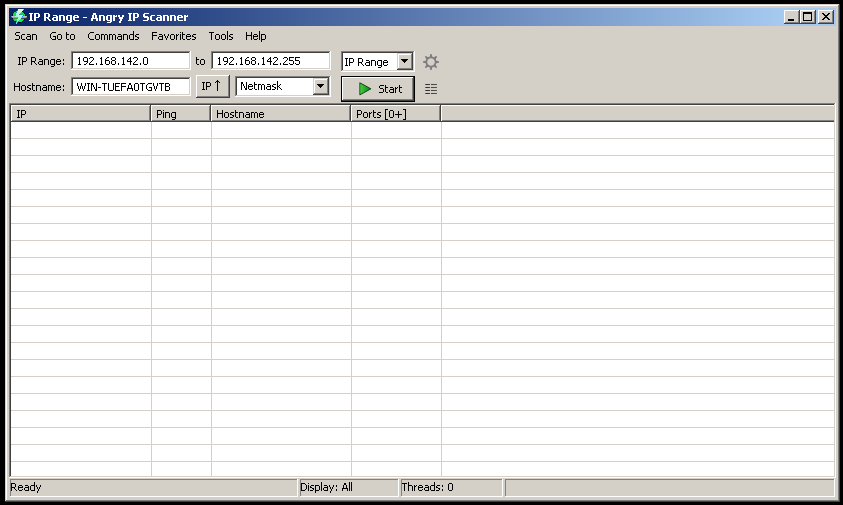Click the green Start scan button
This screenshot has height=505, width=843.
pos(378,89)
